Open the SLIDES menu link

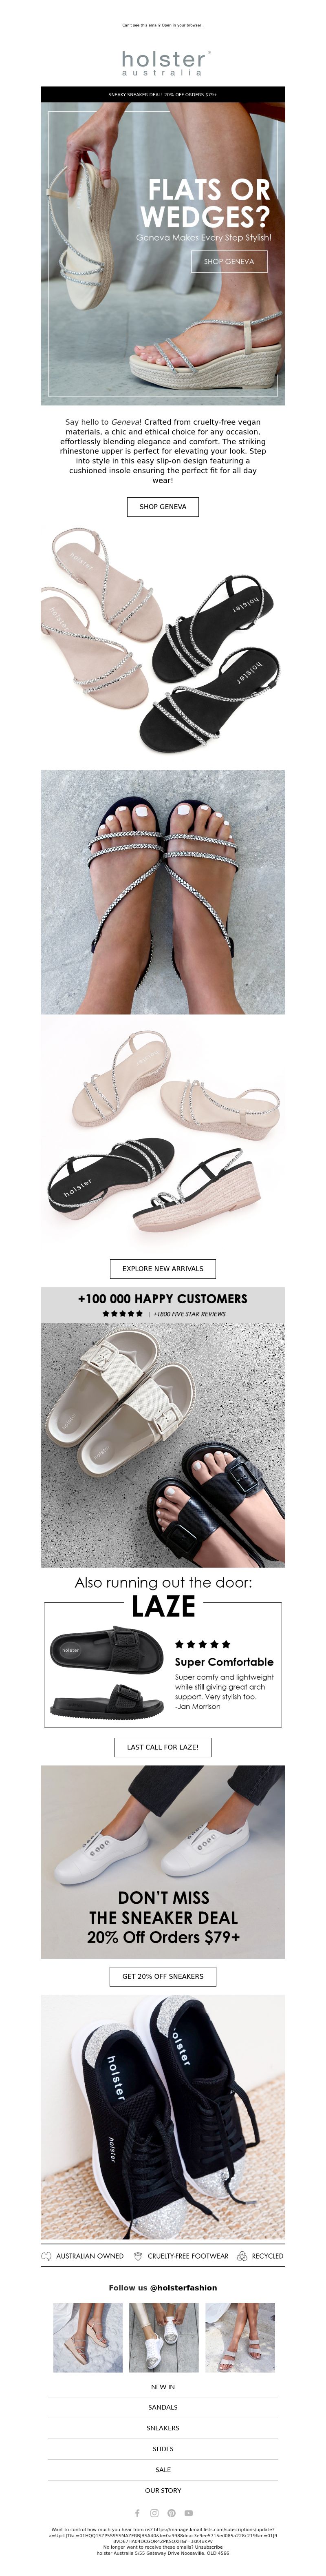pyautogui.click(x=162, y=2449)
